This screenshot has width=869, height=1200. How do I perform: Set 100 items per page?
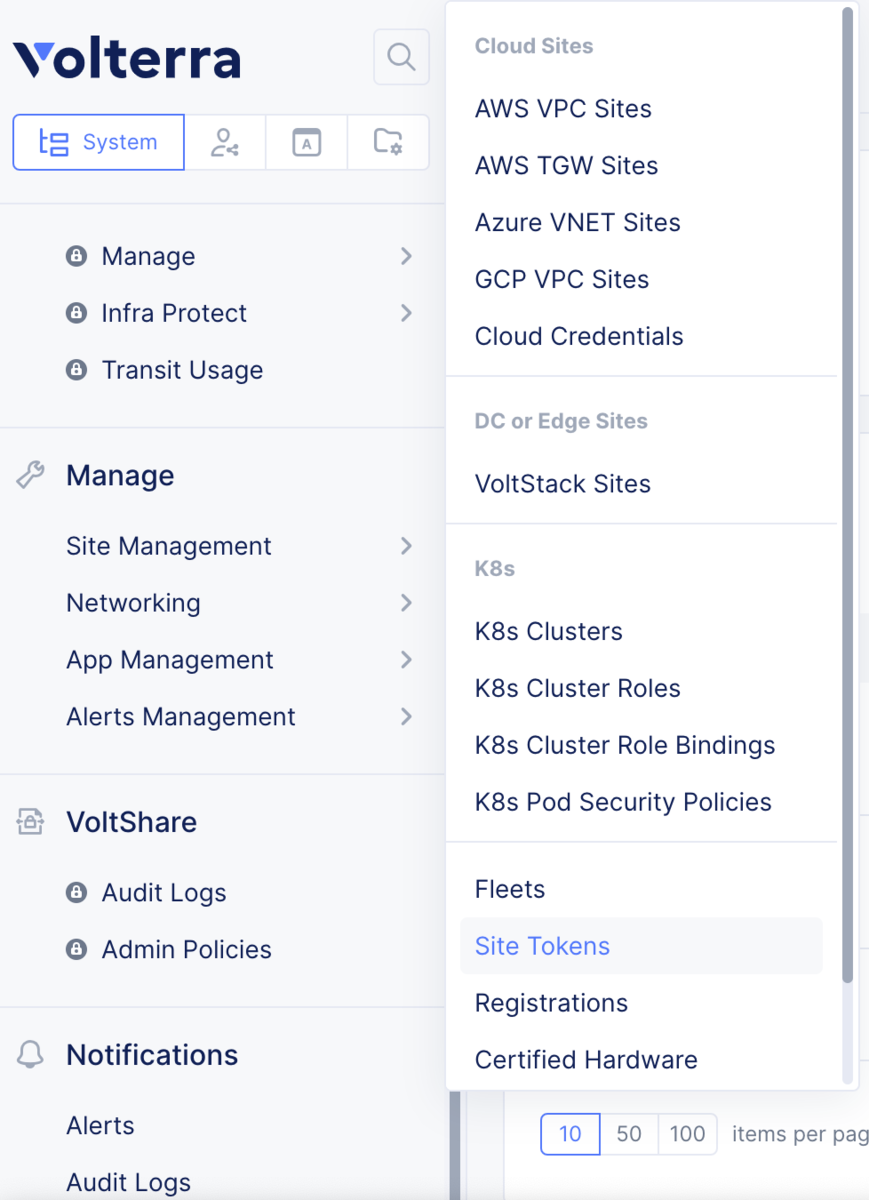tap(687, 1134)
